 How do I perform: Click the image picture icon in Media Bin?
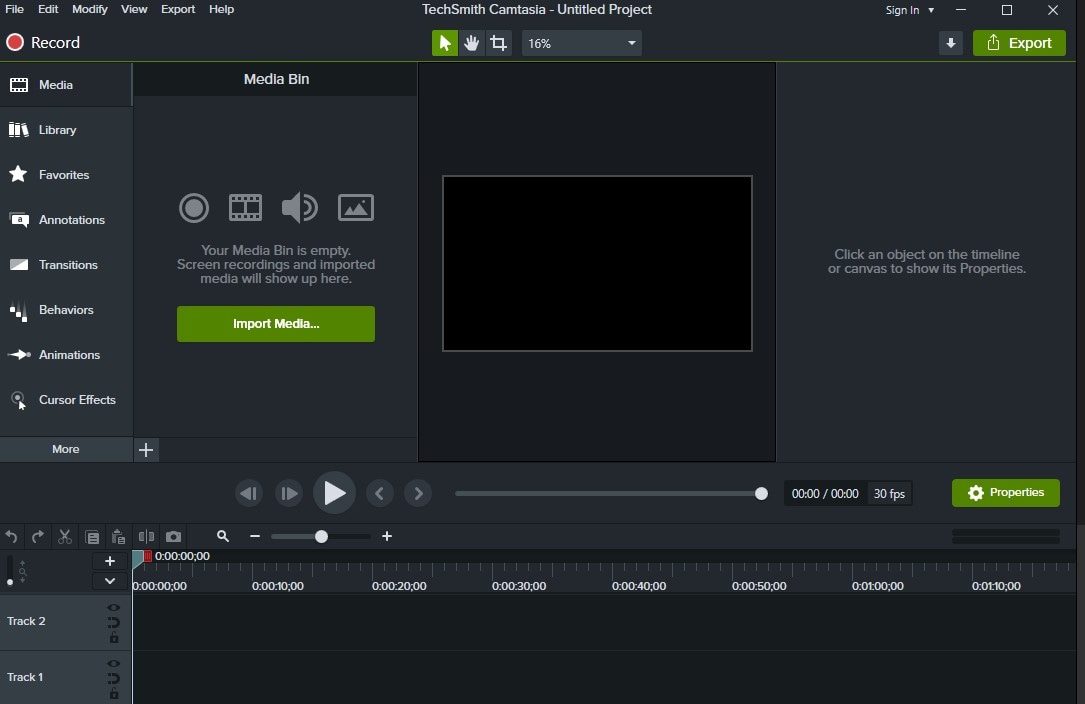pos(356,208)
